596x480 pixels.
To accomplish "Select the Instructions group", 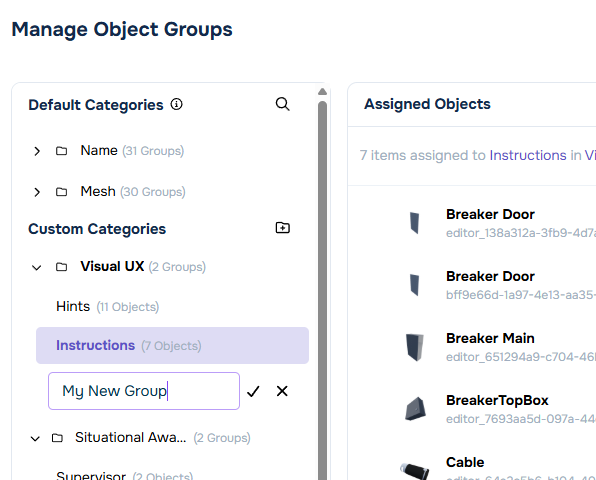I will (x=172, y=345).
